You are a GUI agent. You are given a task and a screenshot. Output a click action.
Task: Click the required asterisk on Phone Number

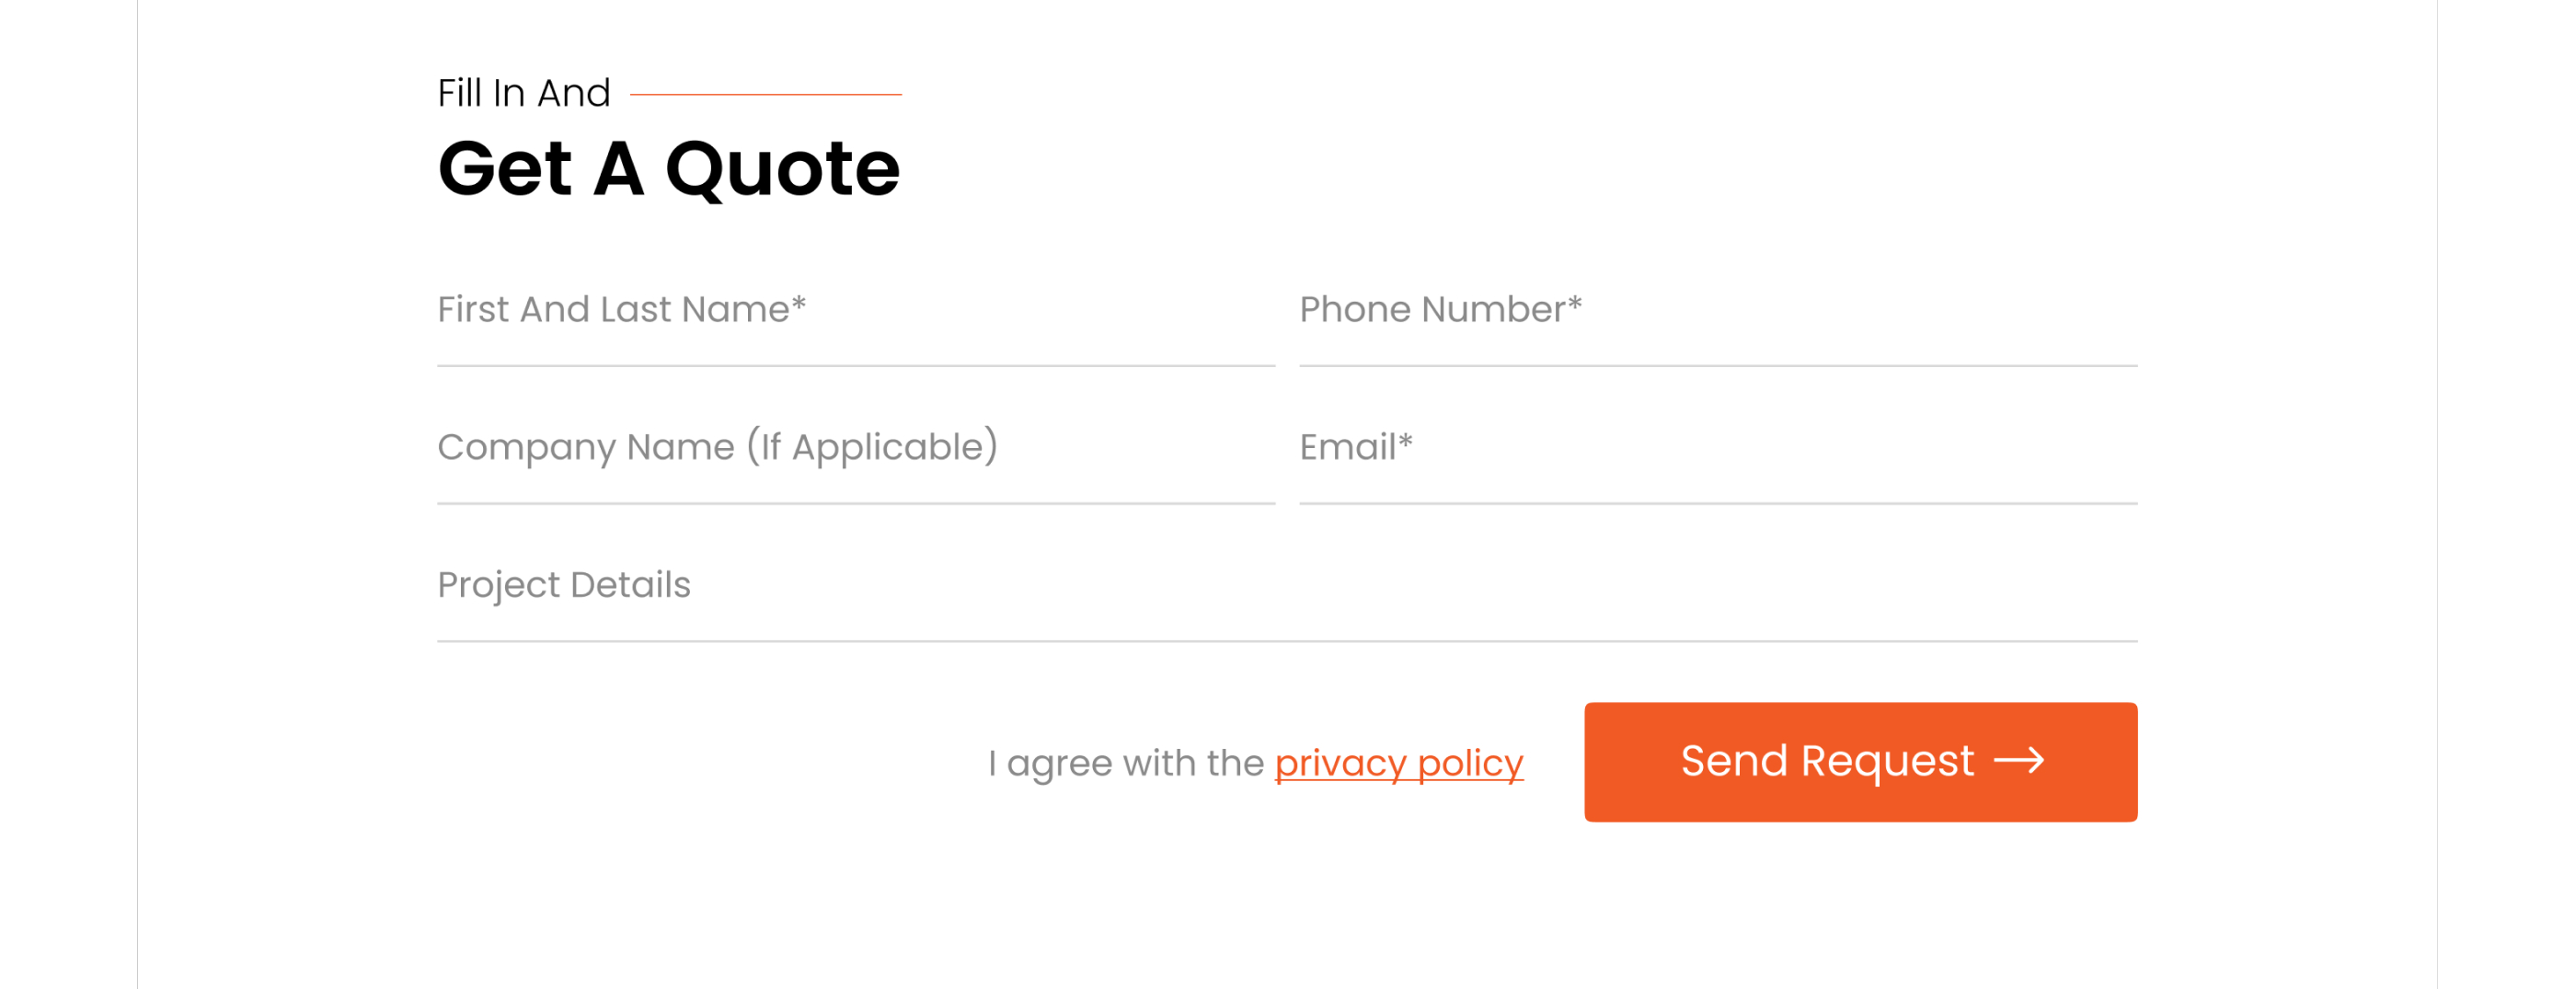[1575, 302]
